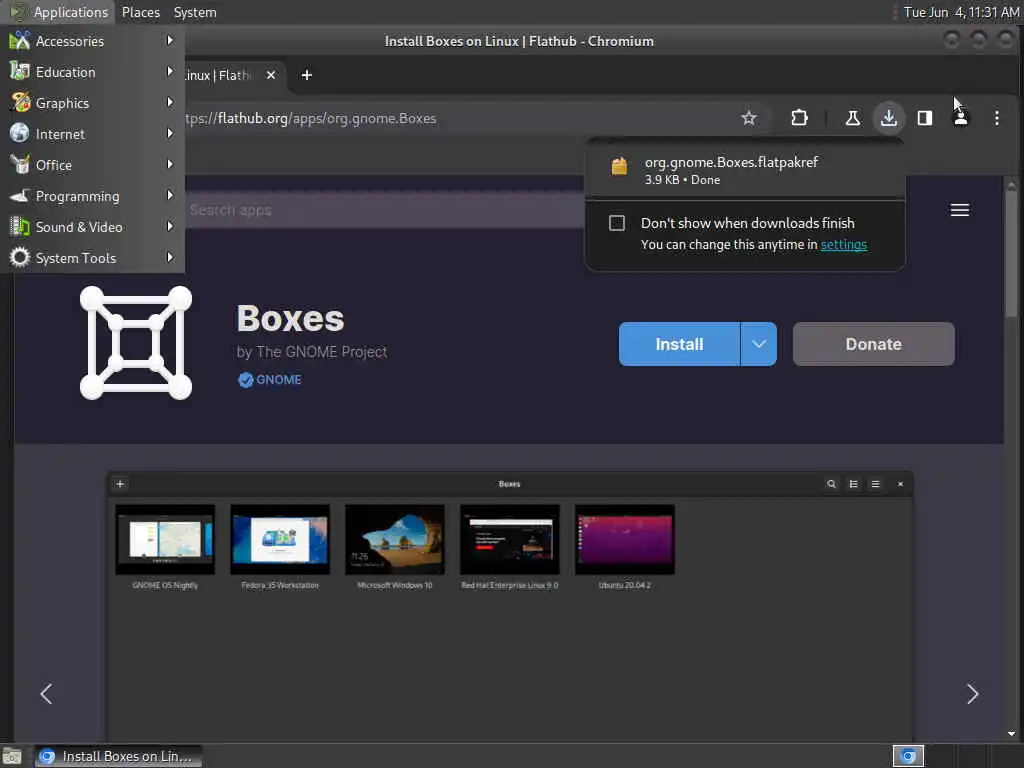Open a new tab with plus button
The height and width of the screenshot is (768, 1024).
pos(306,75)
